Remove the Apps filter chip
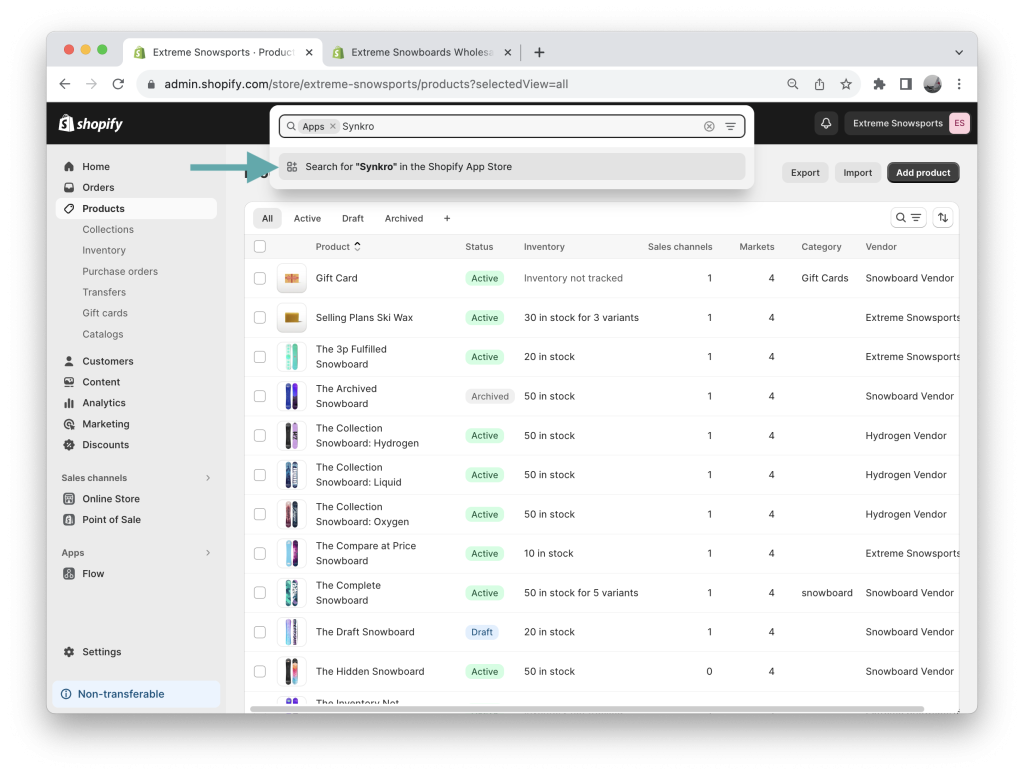Screen dimensions: 1024x774 pyautogui.click(x=332, y=126)
